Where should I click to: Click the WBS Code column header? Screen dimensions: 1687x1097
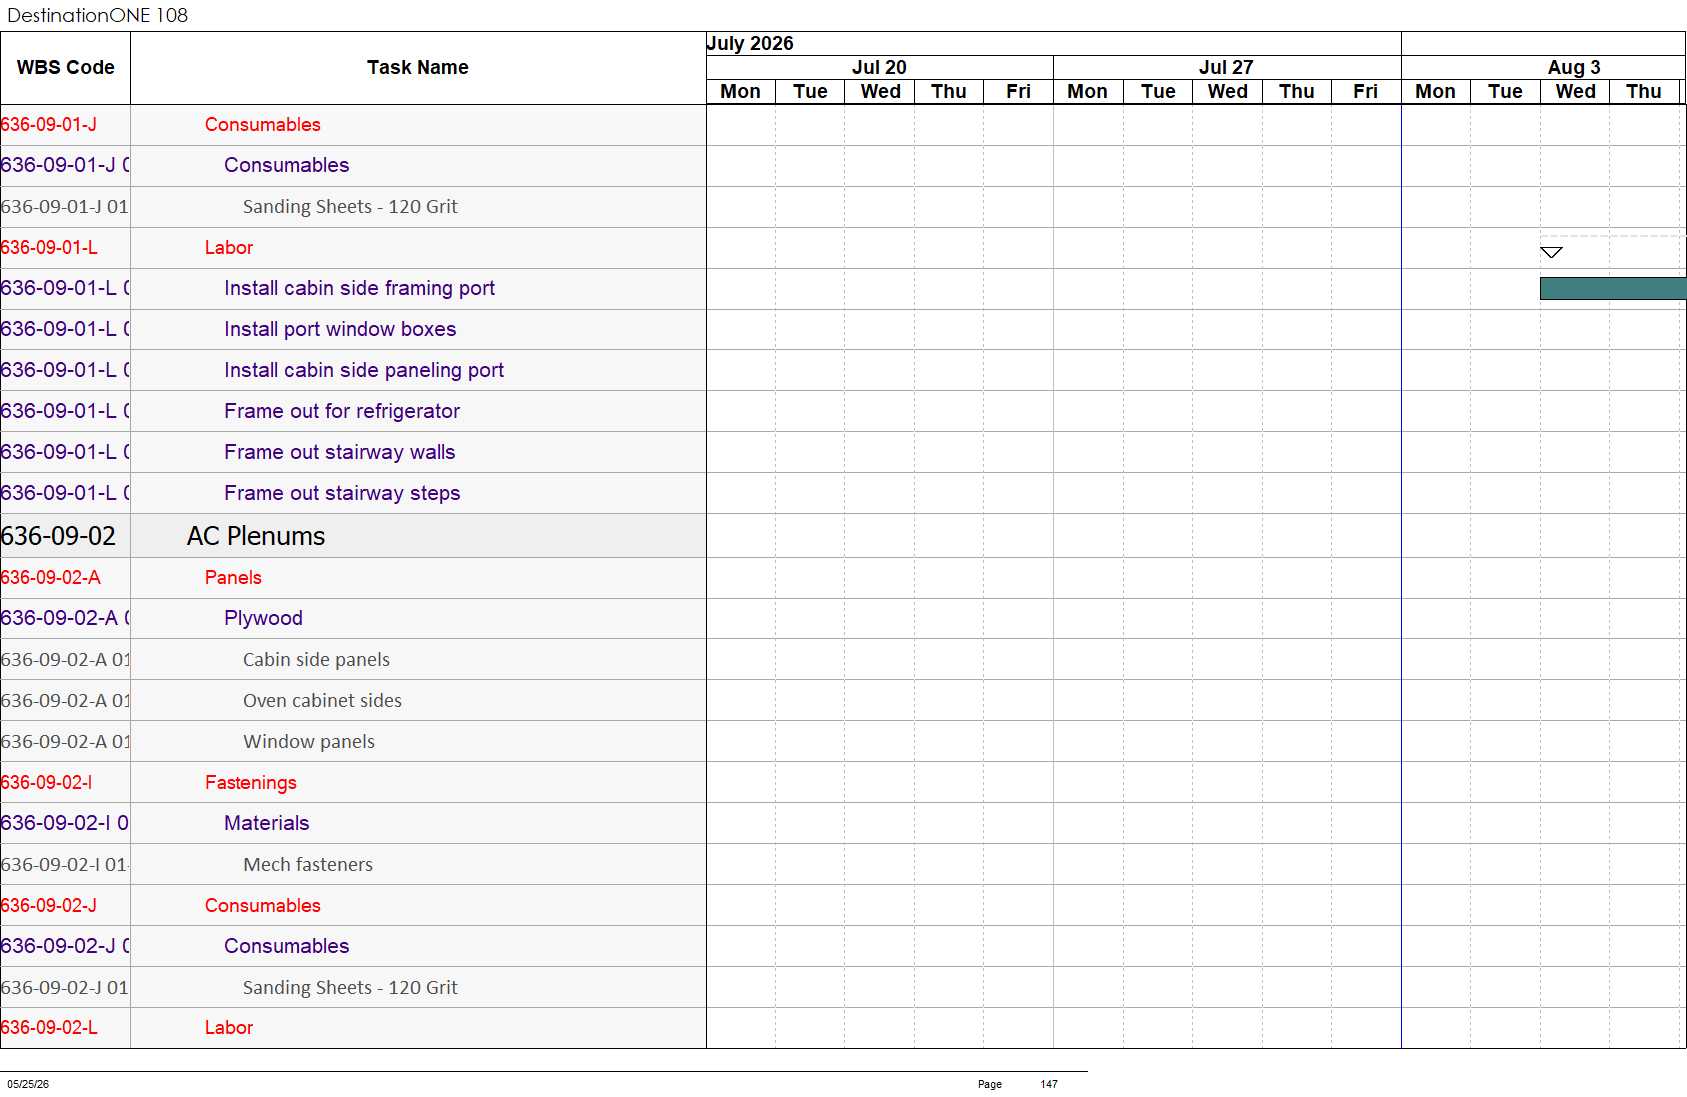[65, 67]
